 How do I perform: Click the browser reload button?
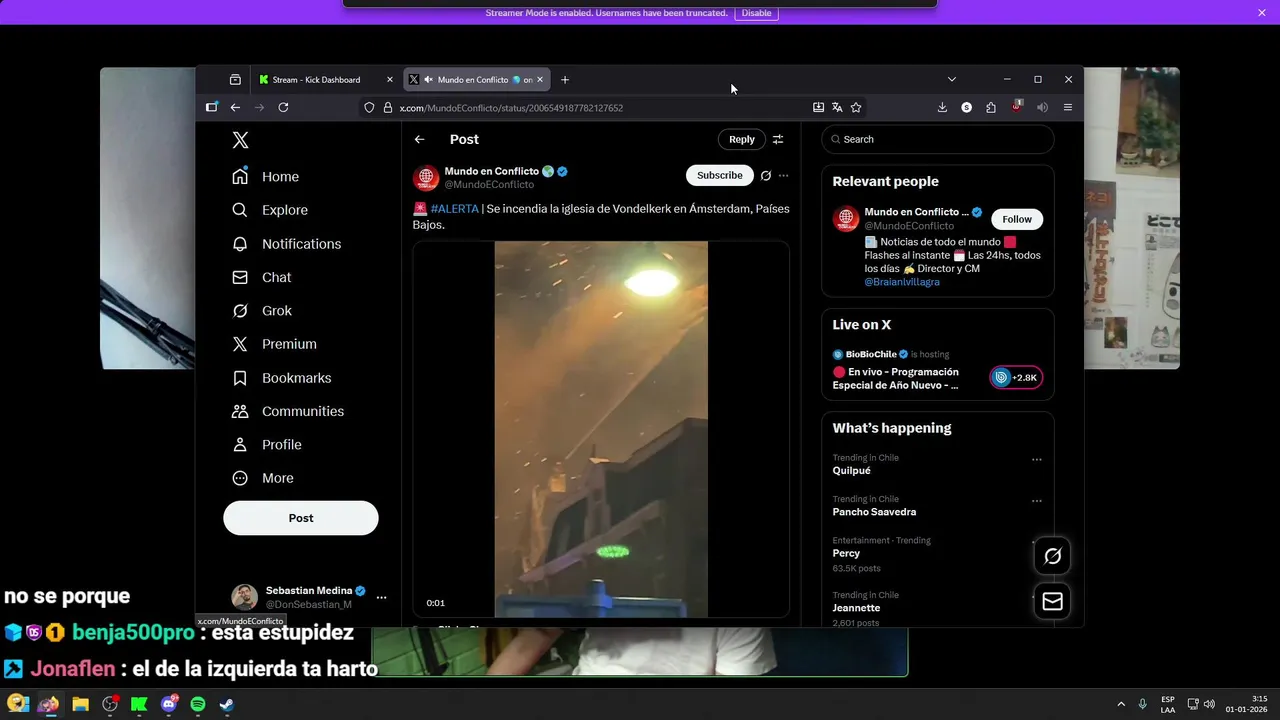pyautogui.click(x=283, y=107)
